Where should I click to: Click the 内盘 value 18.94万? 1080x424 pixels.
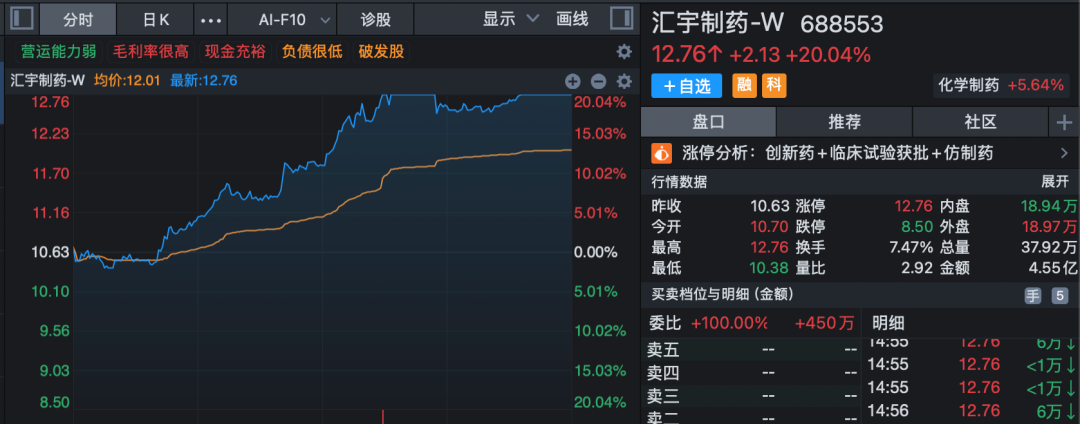click(1048, 206)
